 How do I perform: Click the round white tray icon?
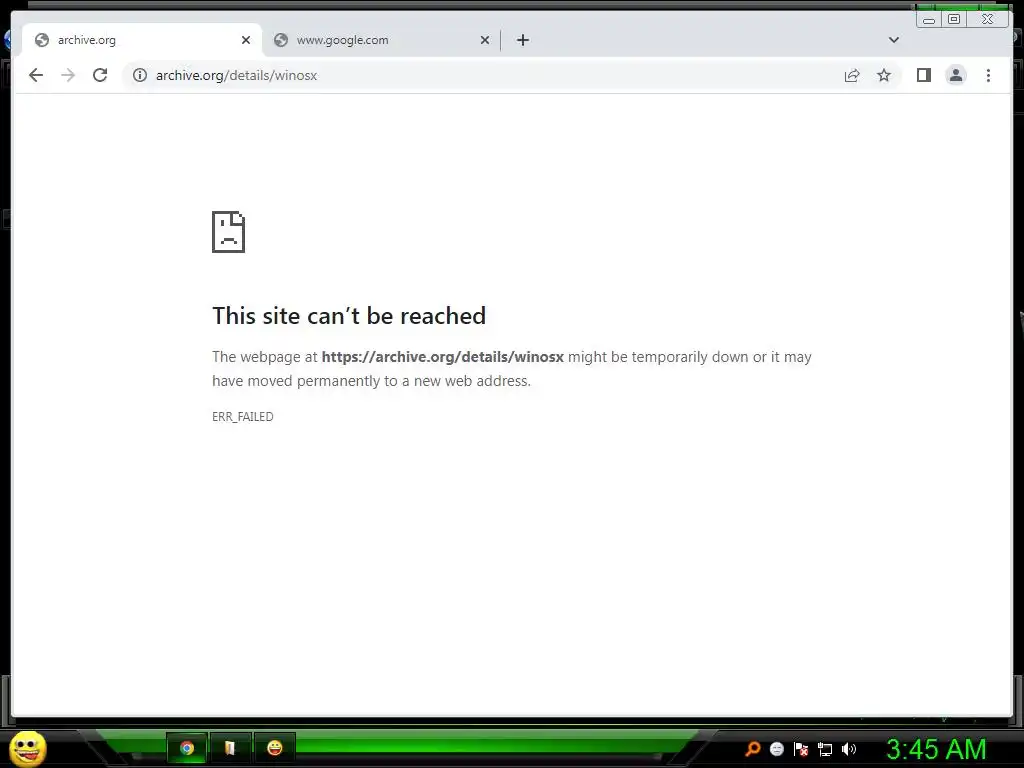coord(776,749)
